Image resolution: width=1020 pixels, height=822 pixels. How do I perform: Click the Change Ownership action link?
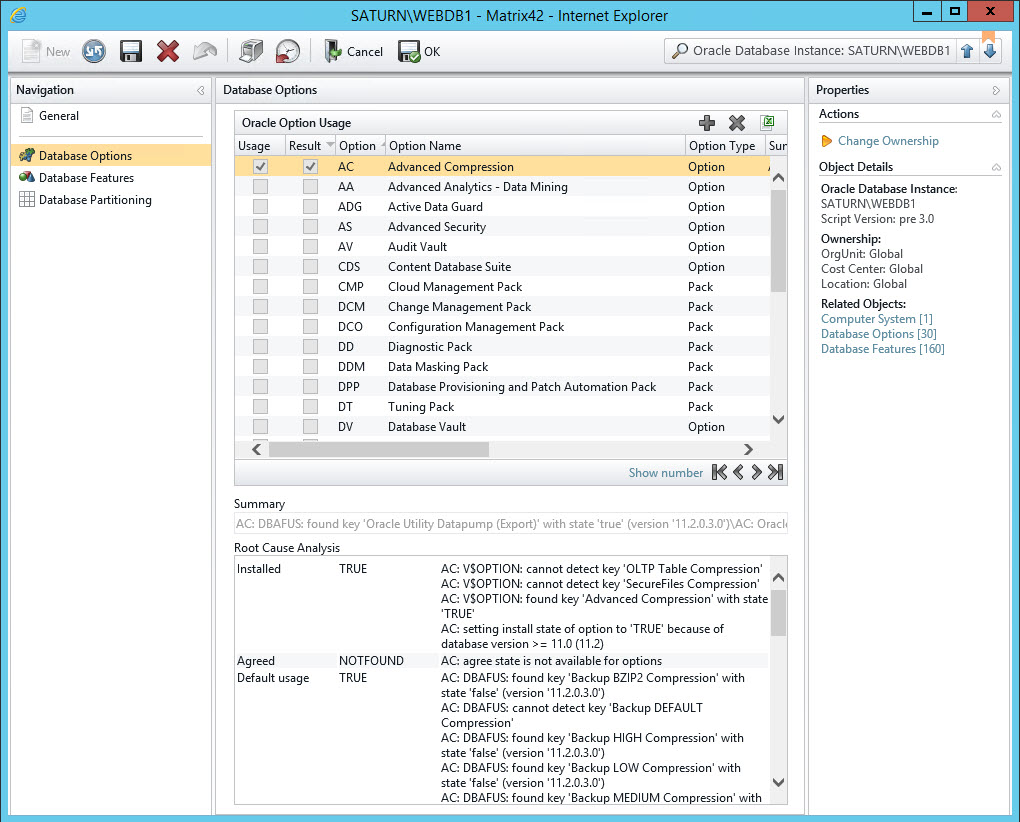click(x=888, y=141)
